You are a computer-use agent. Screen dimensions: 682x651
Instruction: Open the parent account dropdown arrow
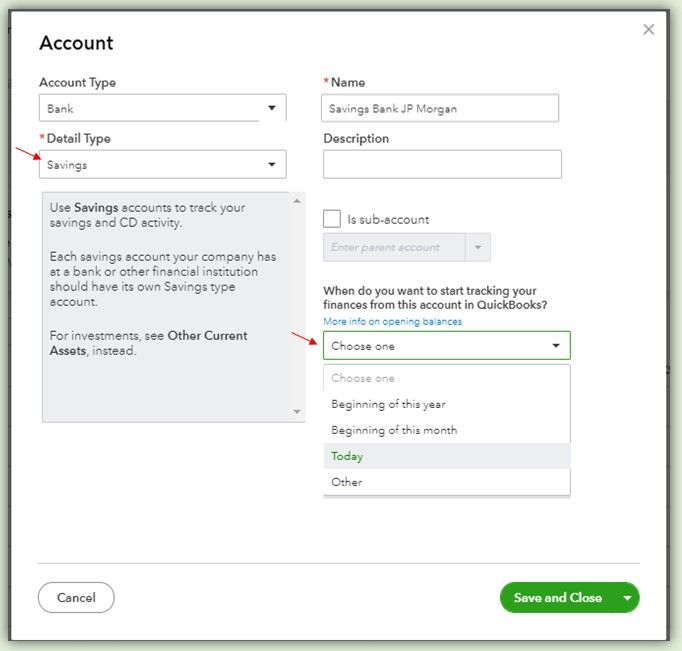[x=478, y=247]
